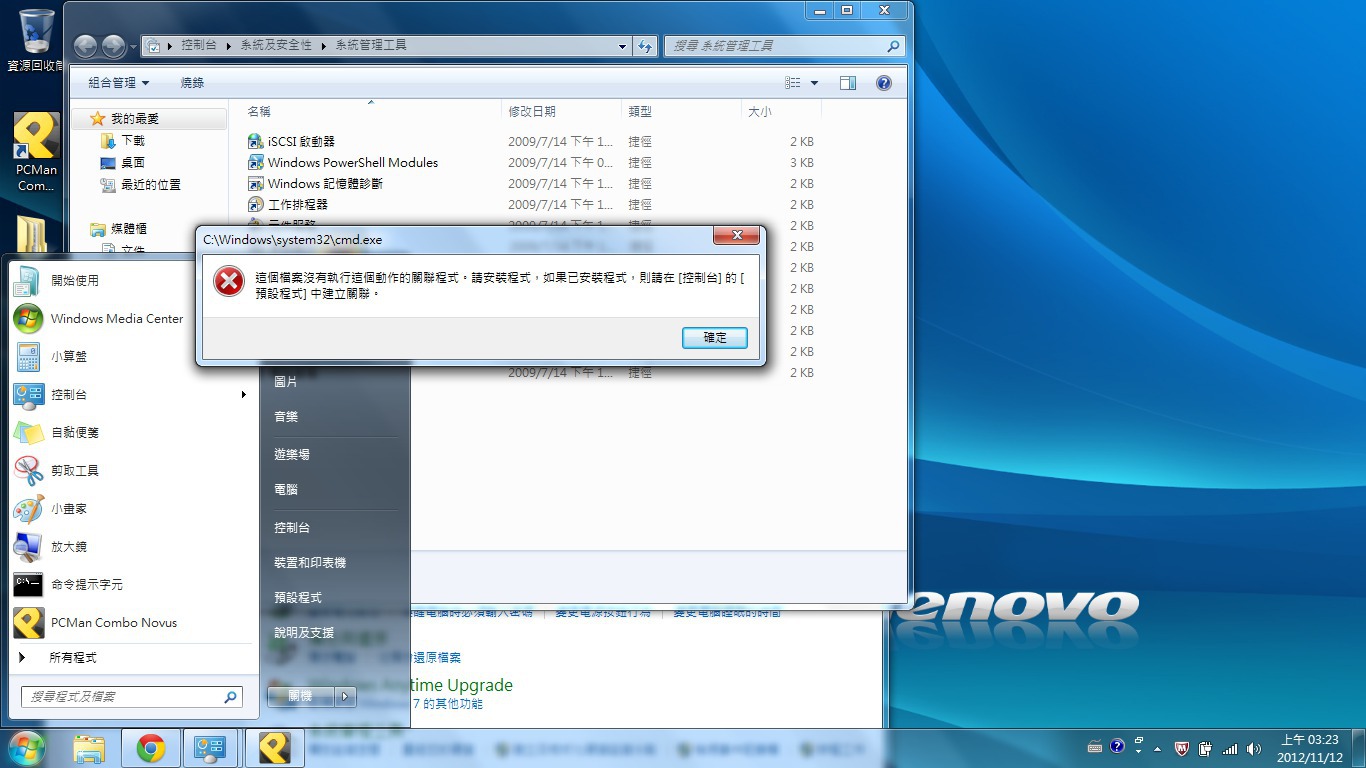1366x768 pixels.
Task: Click the 關機 shutdown button
Action: pos(300,696)
